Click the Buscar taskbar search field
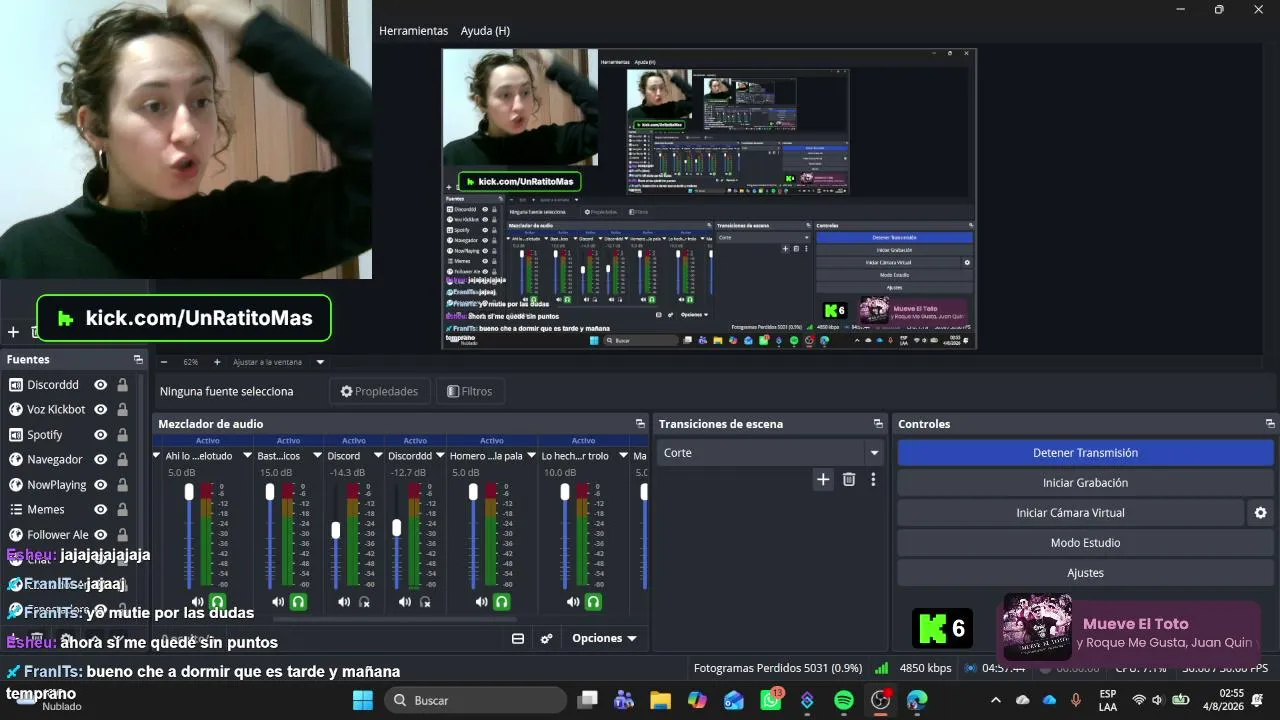 [476, 700]
